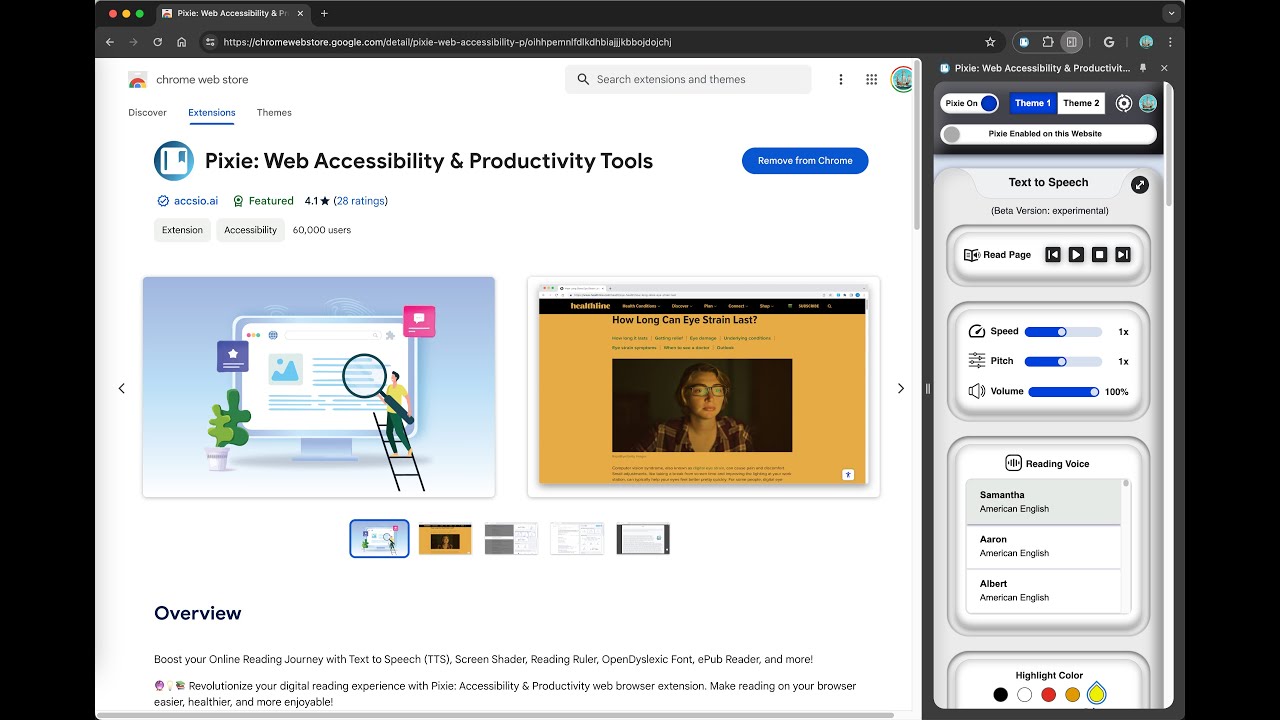Skip to previous section in Read Page

point(1053,255)
